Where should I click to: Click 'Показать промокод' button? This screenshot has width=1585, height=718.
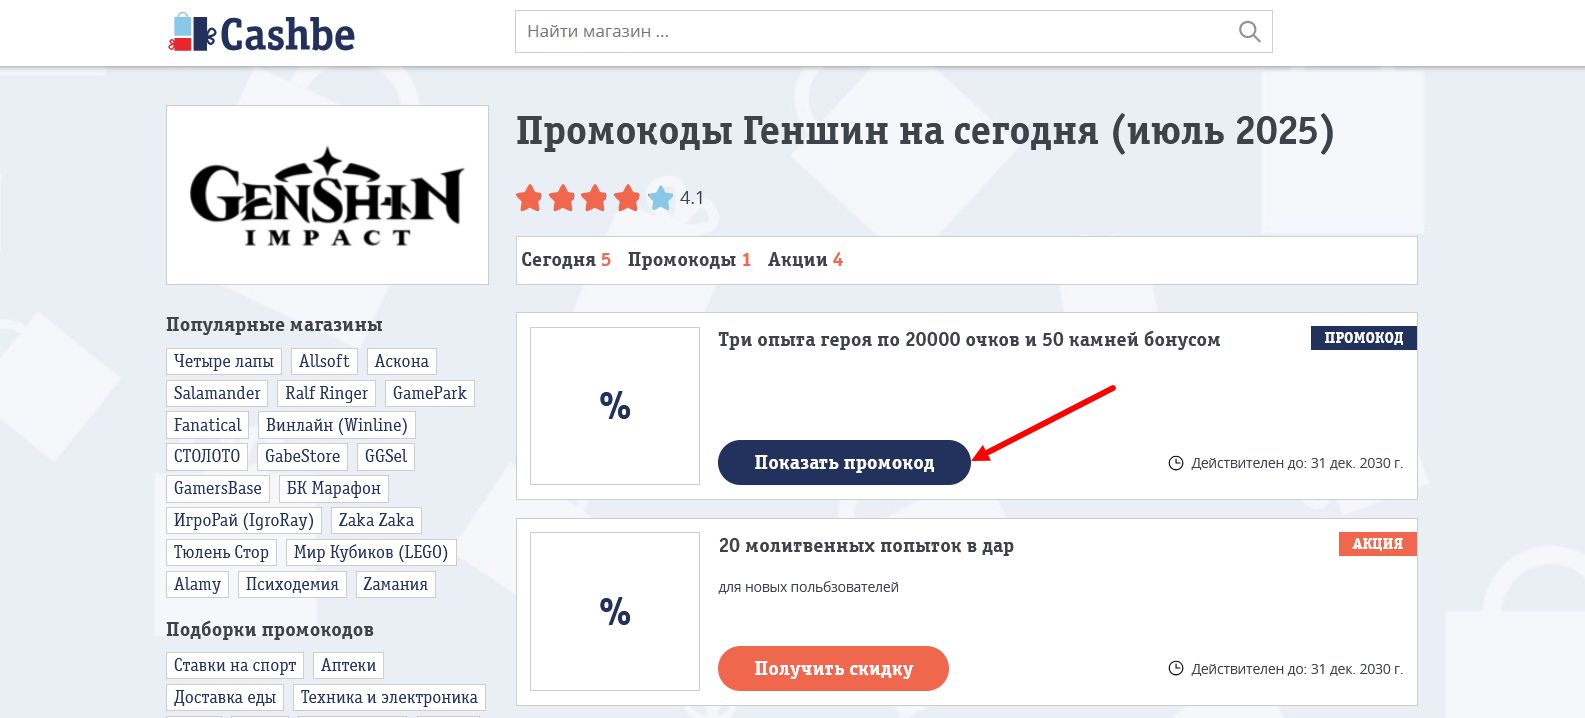click(x=844, y=463)
